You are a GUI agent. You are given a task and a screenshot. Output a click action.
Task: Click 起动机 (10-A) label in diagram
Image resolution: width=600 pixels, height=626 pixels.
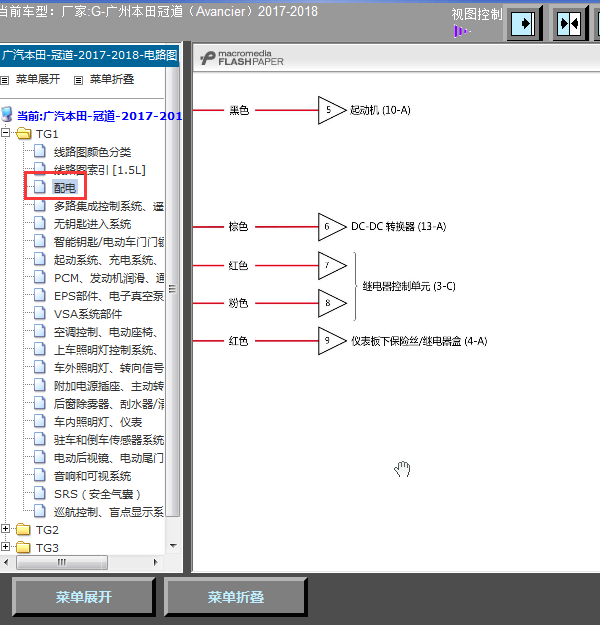(x=380, y=110)
